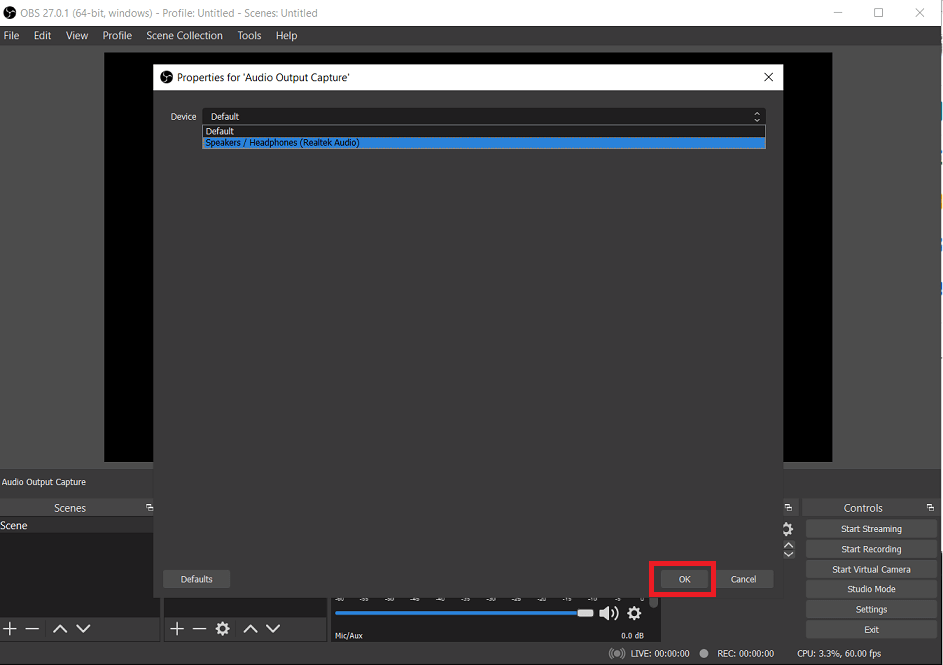Decrease transition duration with the down stepper arrow
Image resolution: width=943 pixels, height=665 pixels.
(788, 554)
